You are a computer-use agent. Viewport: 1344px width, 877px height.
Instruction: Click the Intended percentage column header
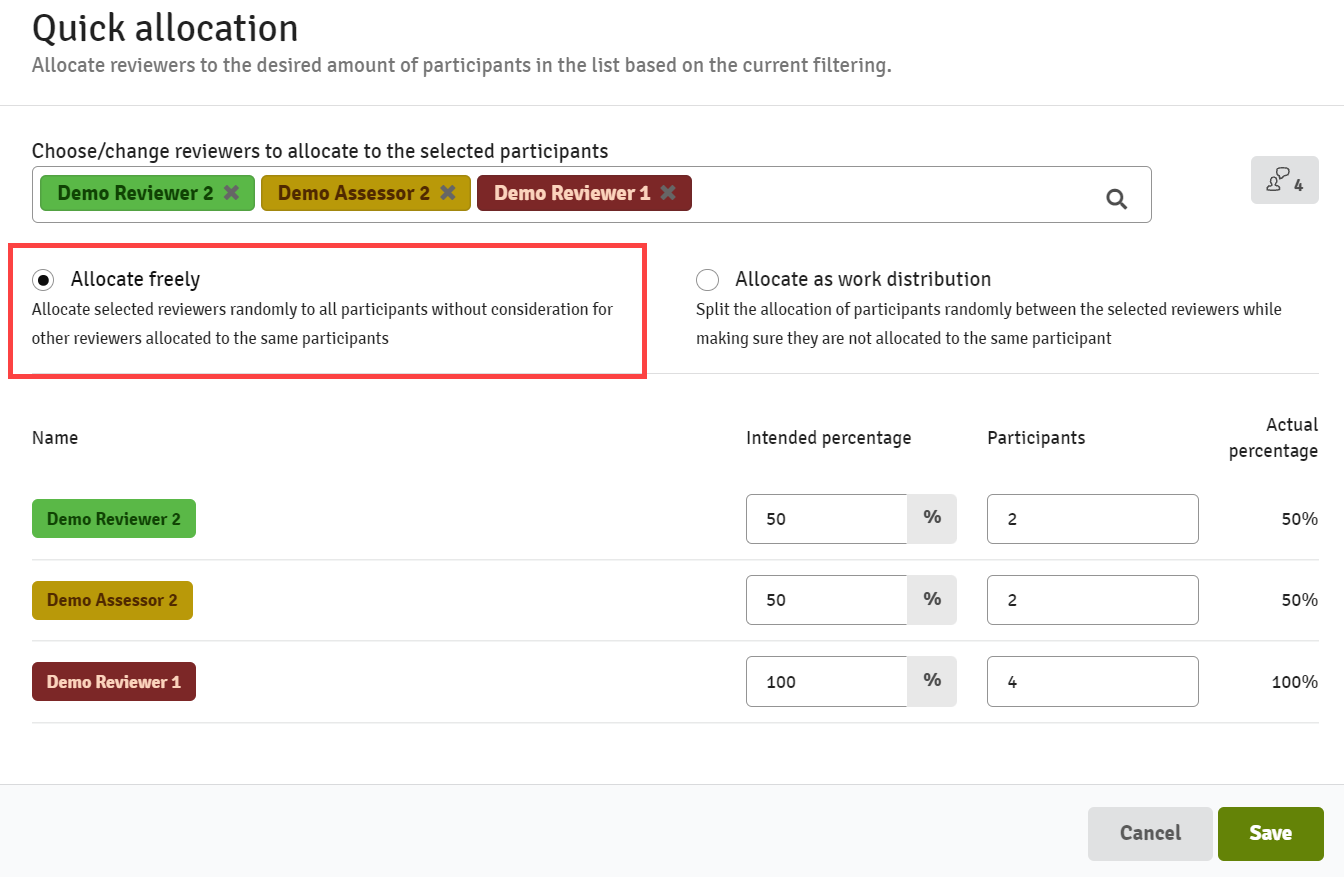[x=829, y=438]
